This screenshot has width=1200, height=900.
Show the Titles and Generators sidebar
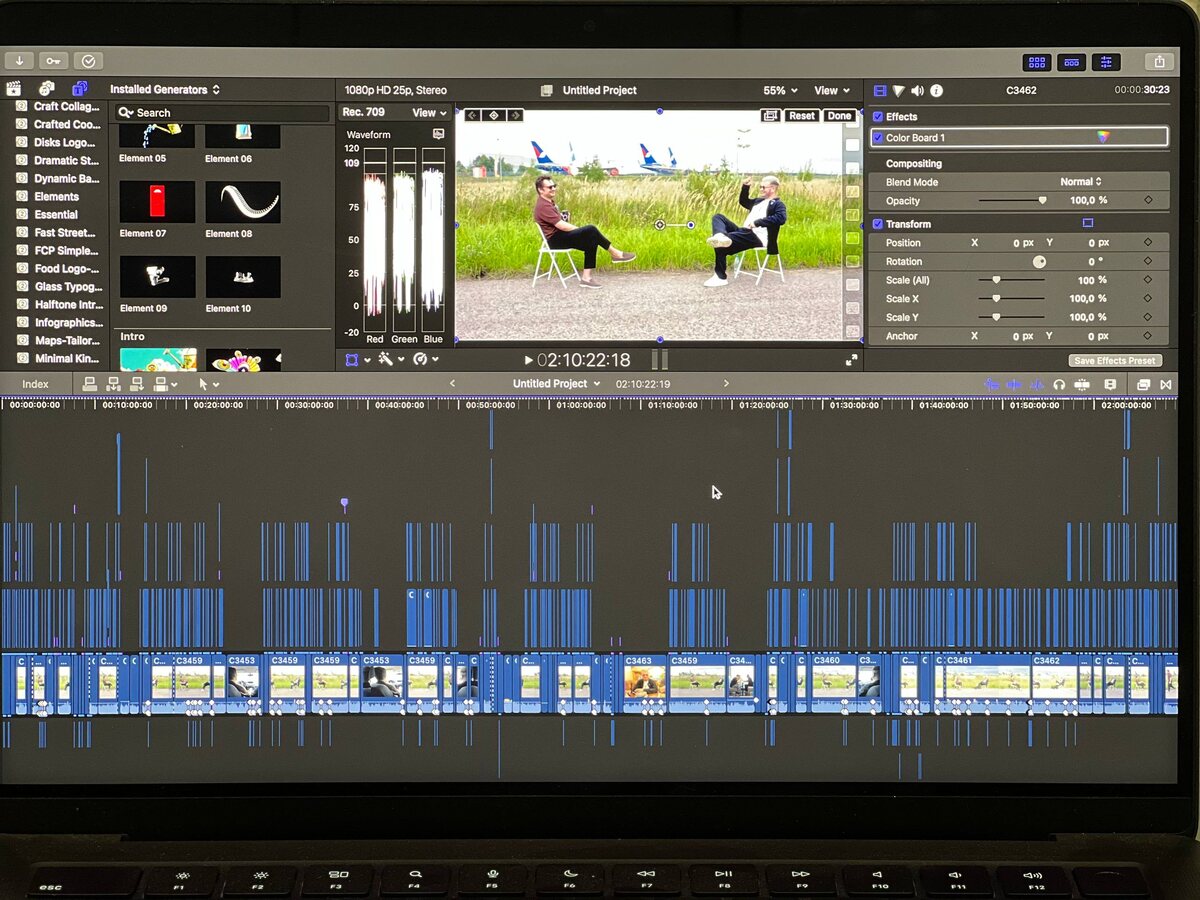(80, 88)
